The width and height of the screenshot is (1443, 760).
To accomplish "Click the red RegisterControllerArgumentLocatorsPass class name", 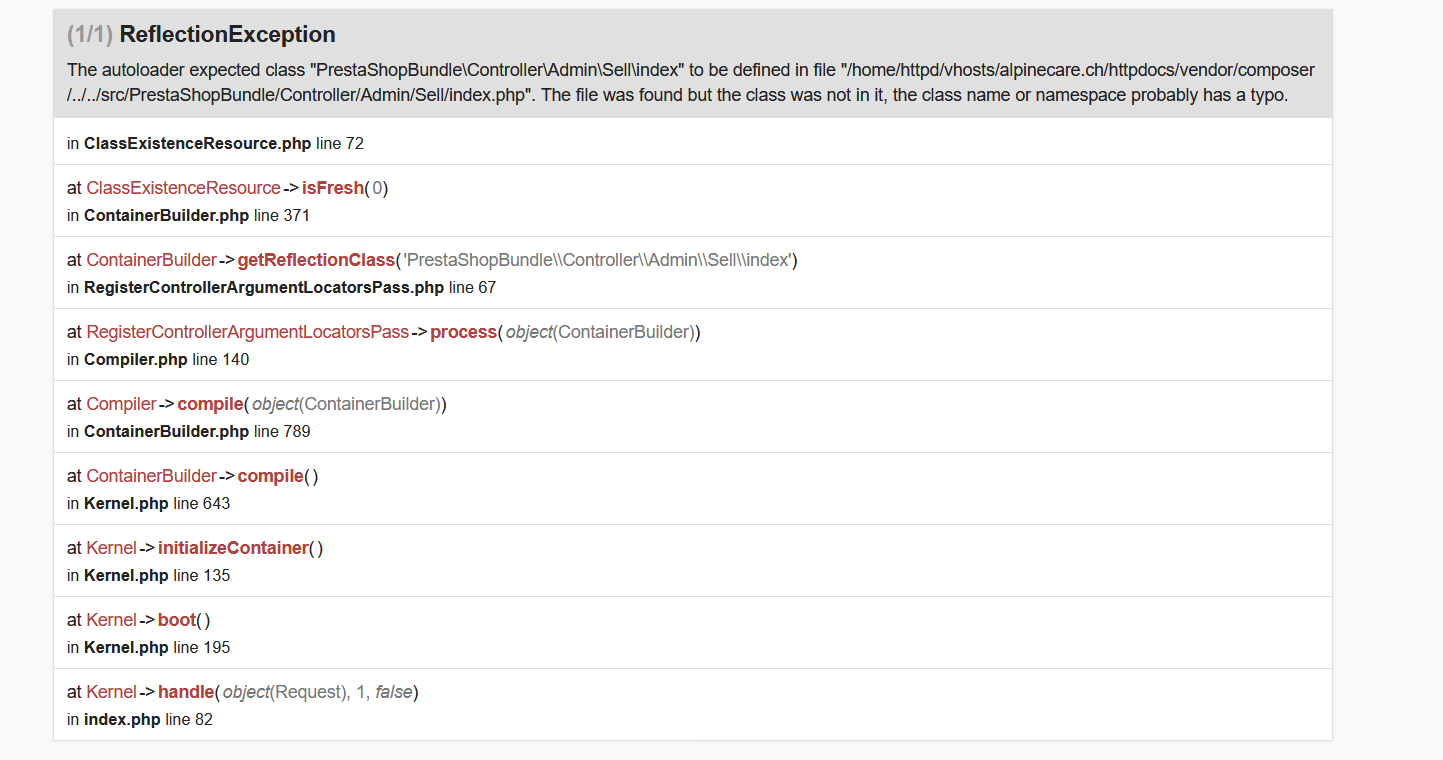I will tap(247, 332).
